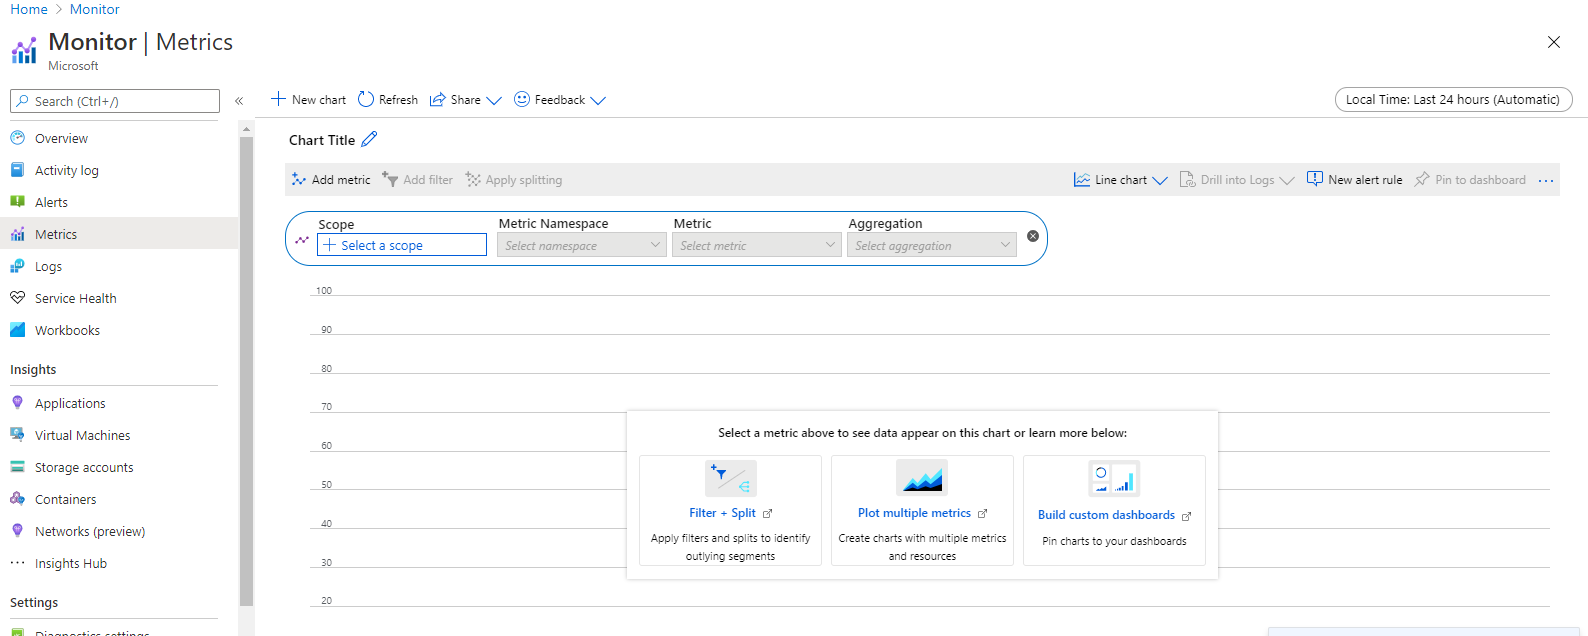This screenshot has height=636, width=1588.
Task: Click the New alert rule icon
Action: 1315,179
